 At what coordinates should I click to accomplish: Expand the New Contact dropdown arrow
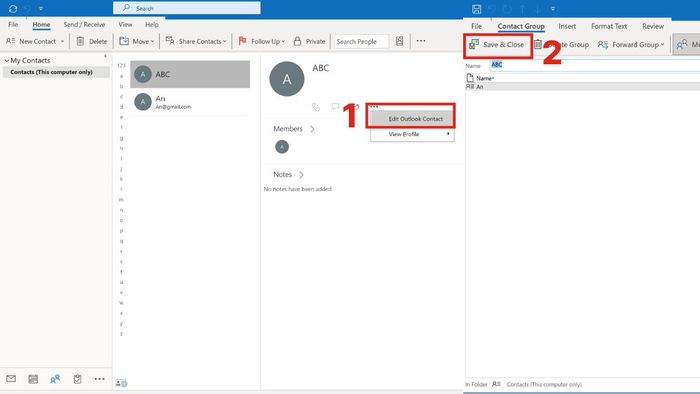point(62,41)
